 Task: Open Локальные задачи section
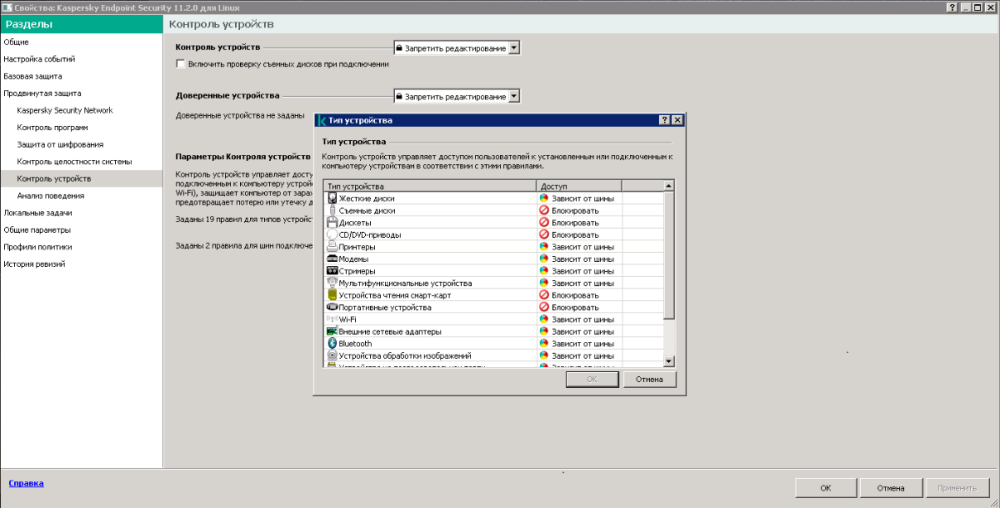tap(38, 213)
